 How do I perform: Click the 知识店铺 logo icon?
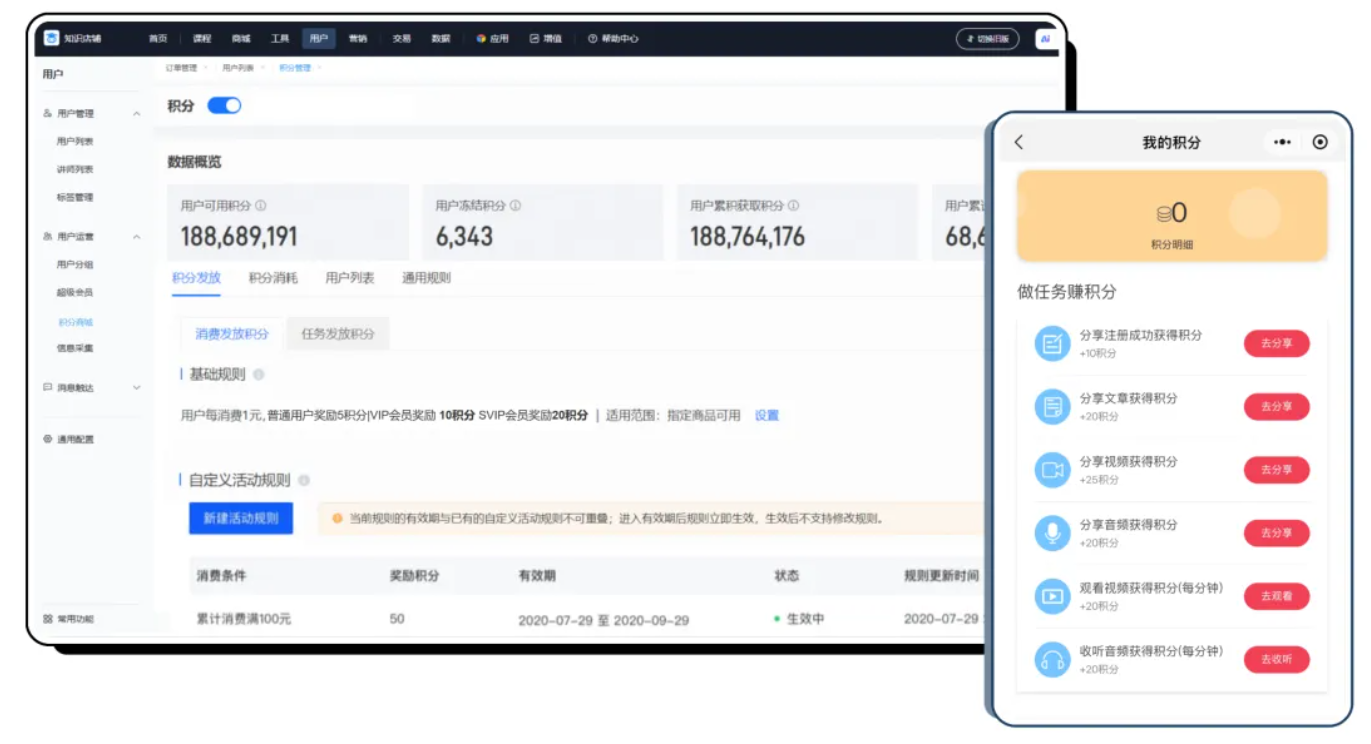click(x=51, y=38)
